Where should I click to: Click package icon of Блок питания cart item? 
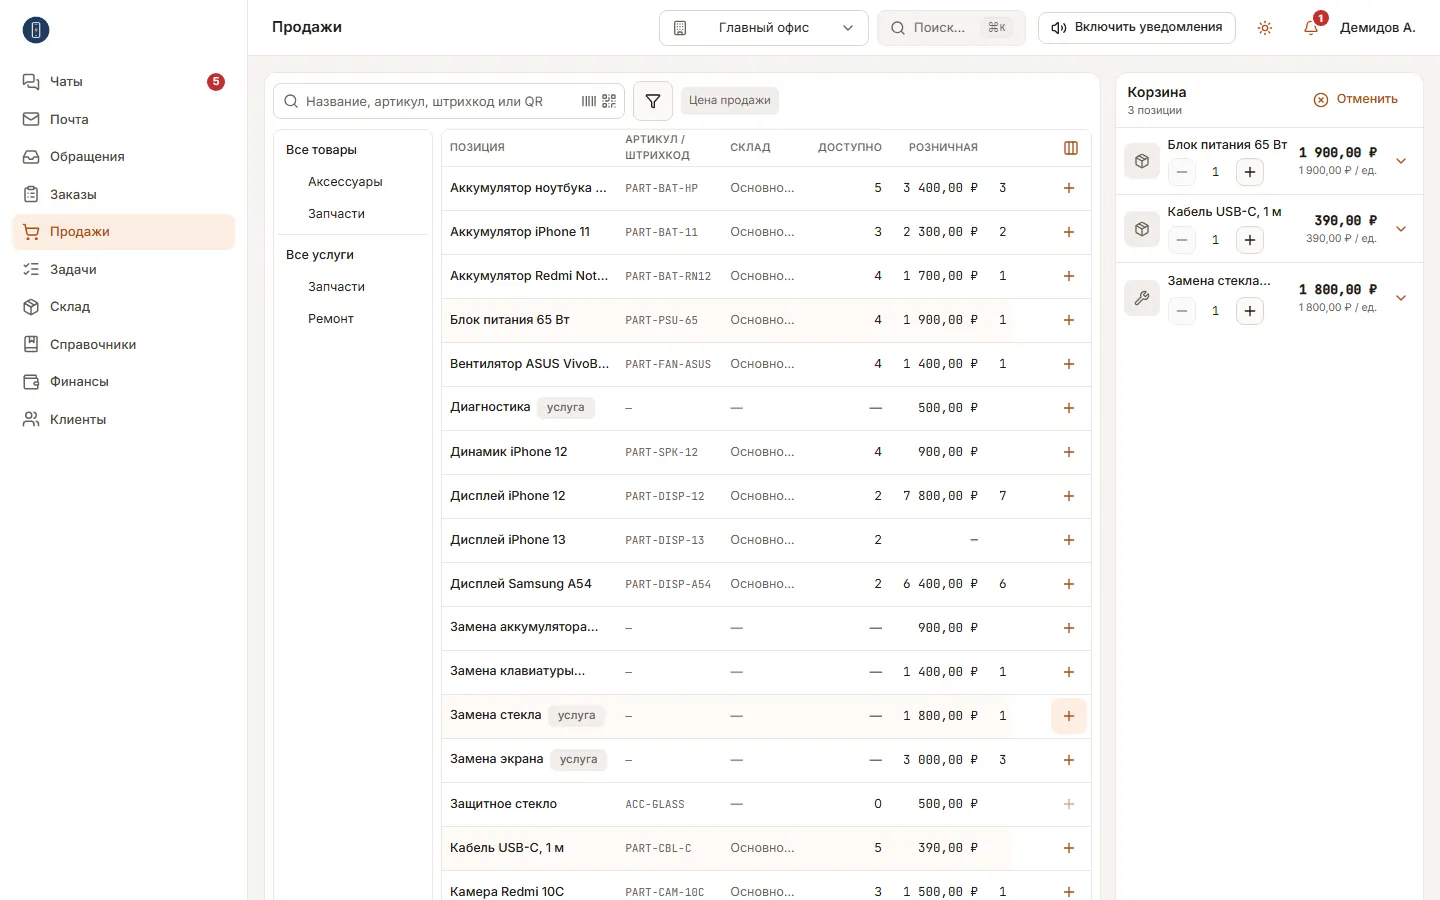click(x=1142, y=161)
